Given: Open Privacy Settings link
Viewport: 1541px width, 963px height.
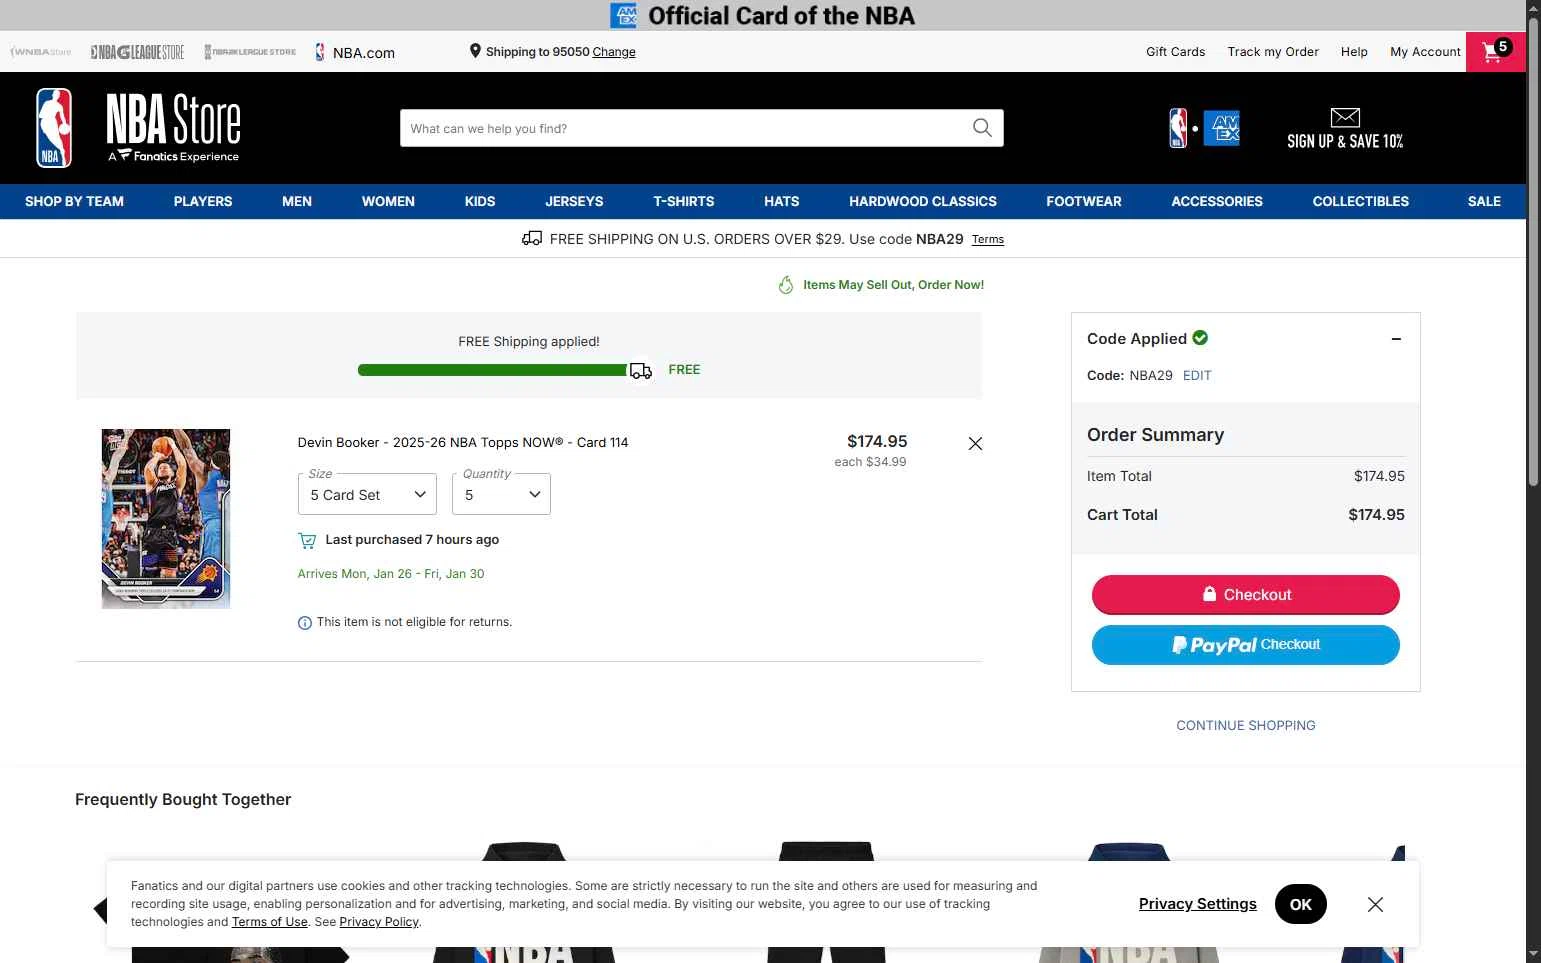Looking at the screenshot, I should click(1198, 904).
